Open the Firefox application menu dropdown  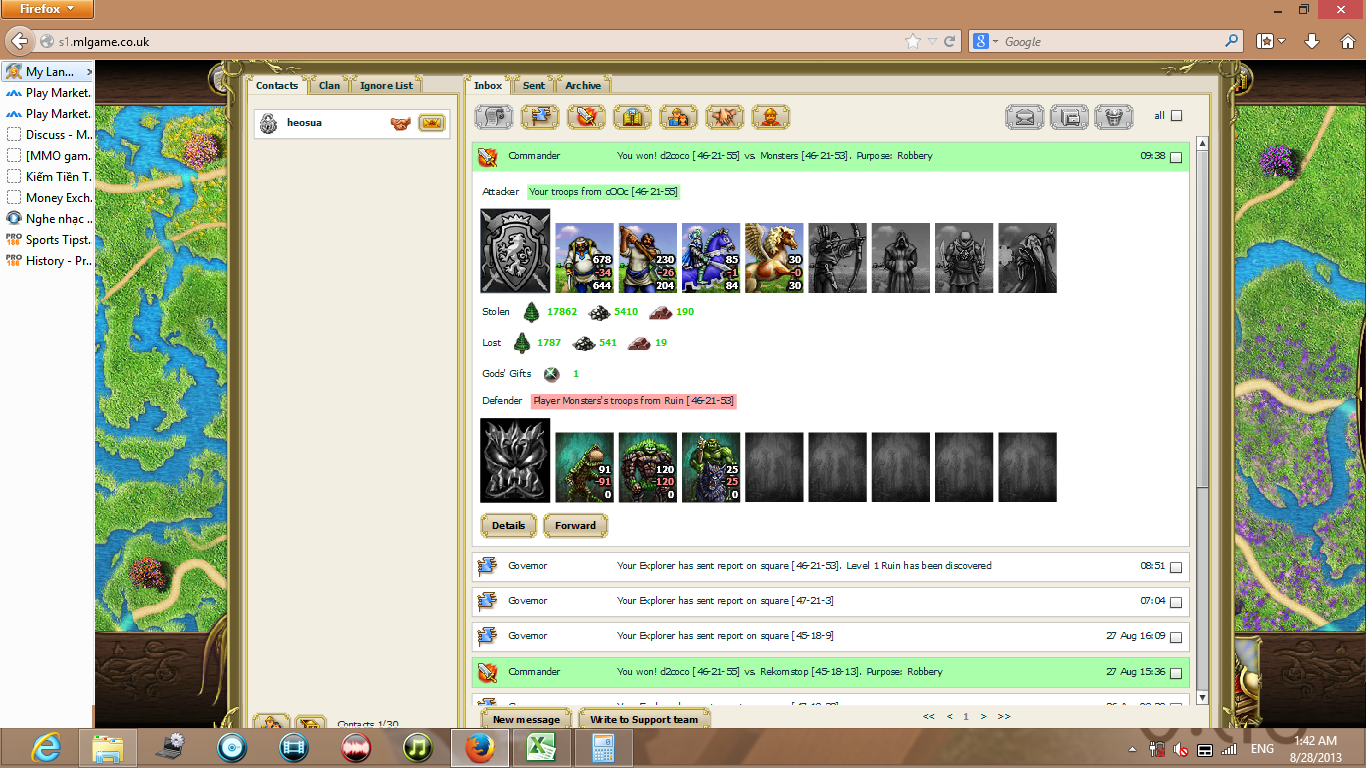(x=47, y=9)
